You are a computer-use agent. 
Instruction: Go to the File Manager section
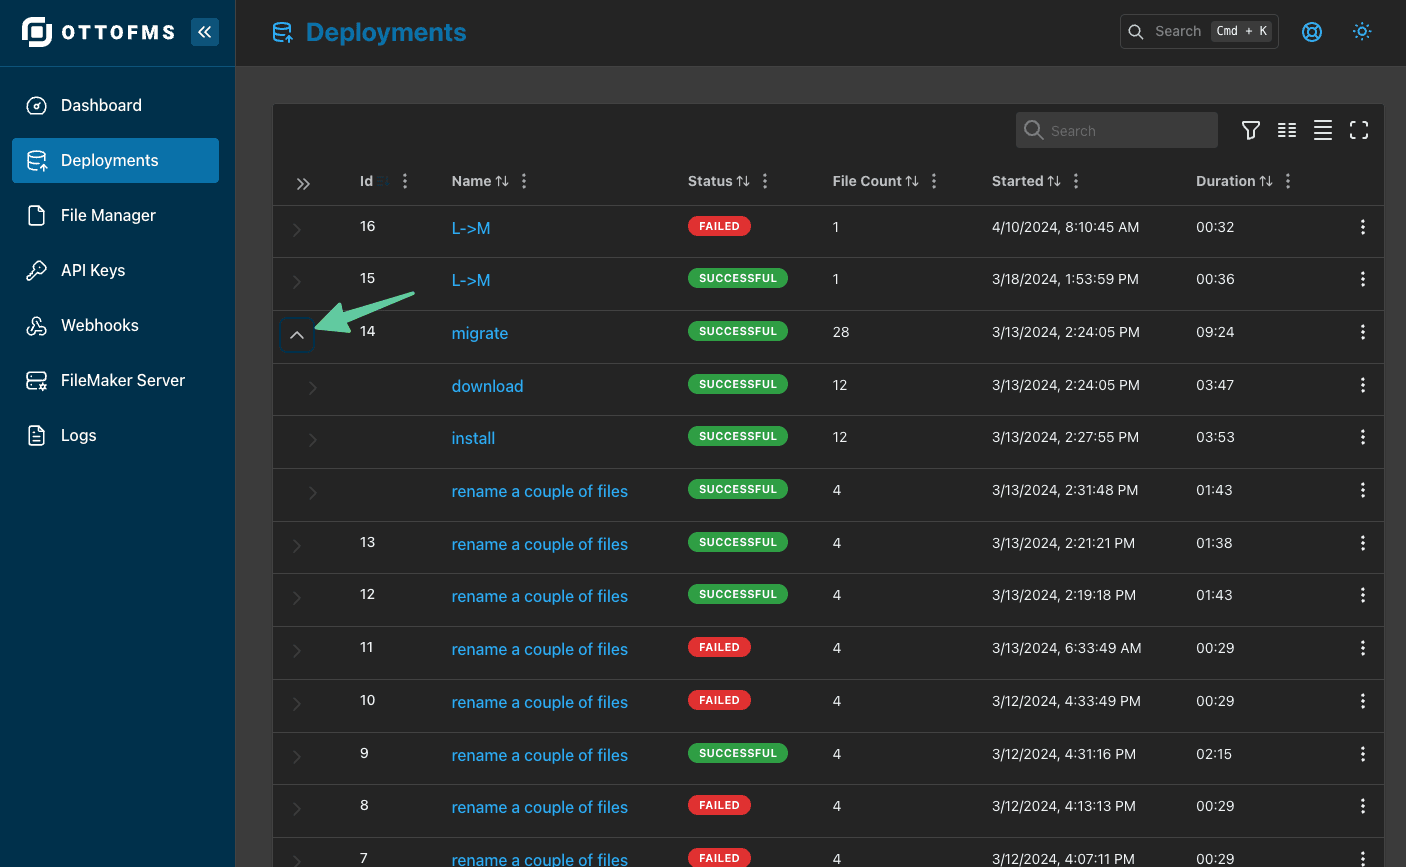point(109,215)
